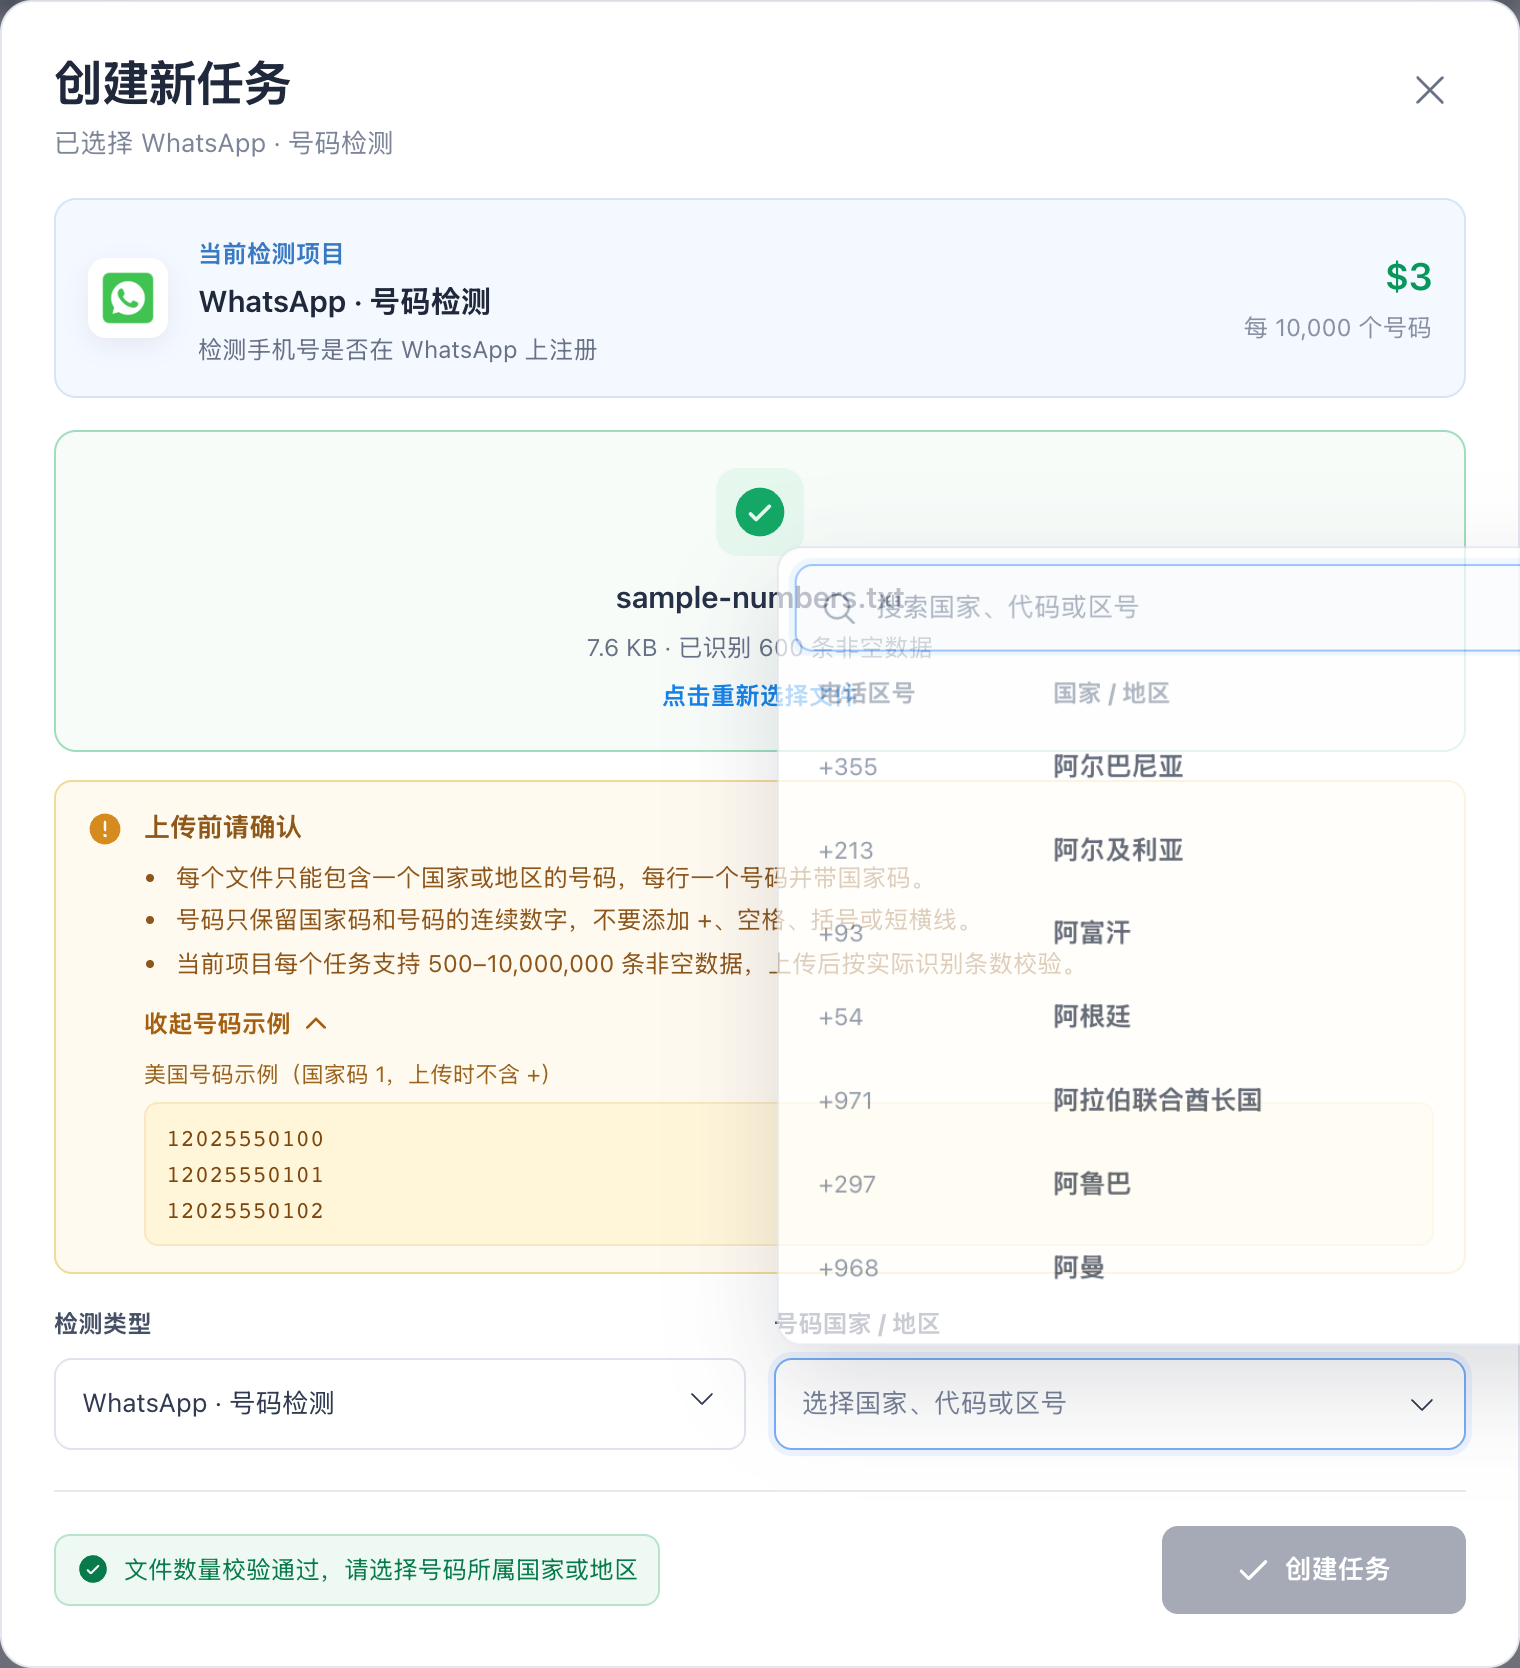Close the 创建新任务 dialog
Viewport: 1520px width, 1668px height.
pos(1429,90)
